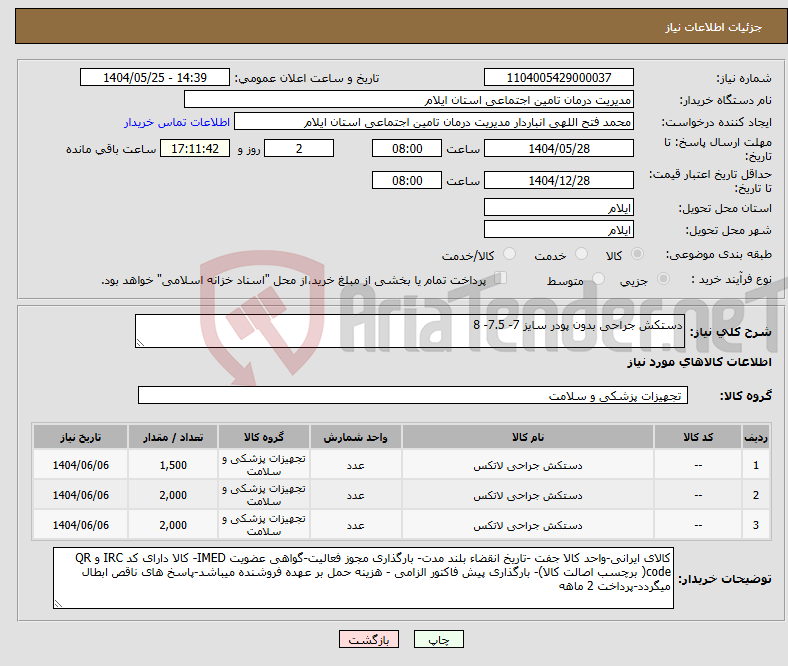The width and height of the screenshot is (788, 666).
Task: Click the remaining time field 17:11:42
Action: tap(195, 148)
